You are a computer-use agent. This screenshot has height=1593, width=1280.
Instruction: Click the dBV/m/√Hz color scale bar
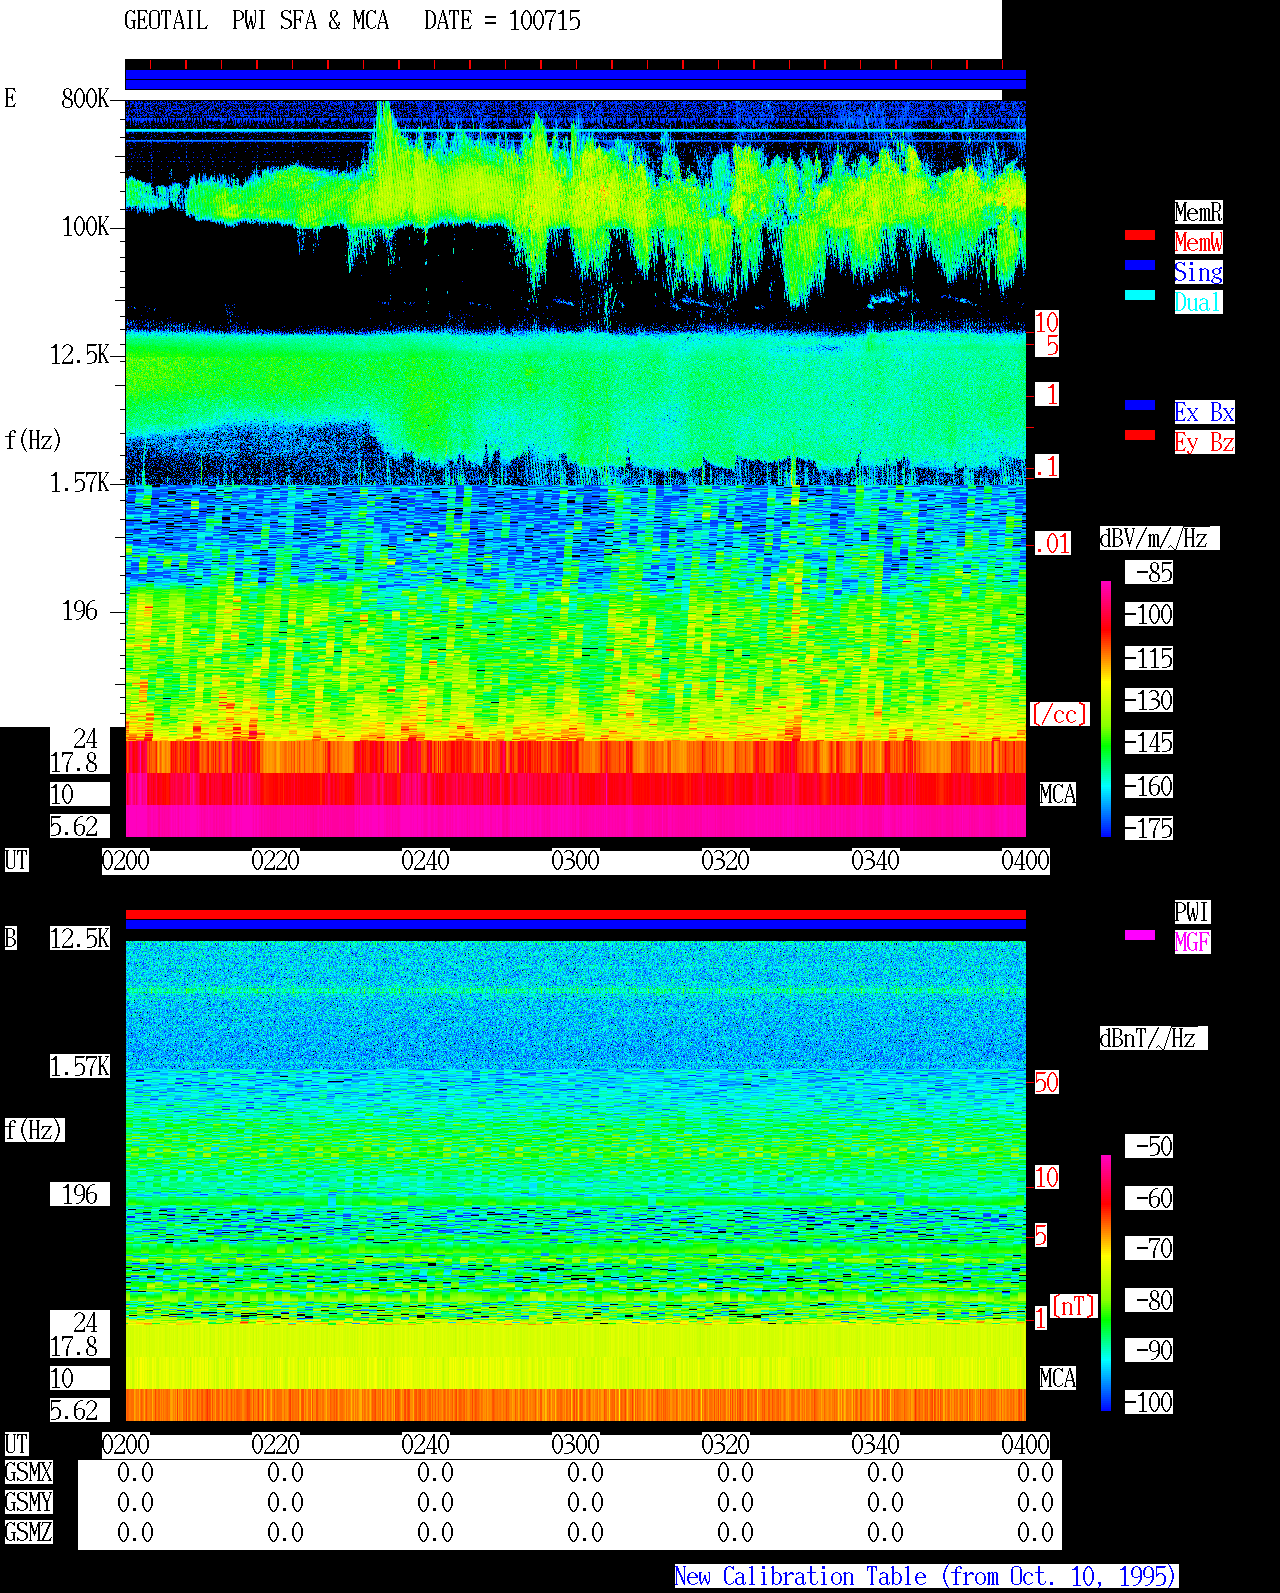[1106, 708]
